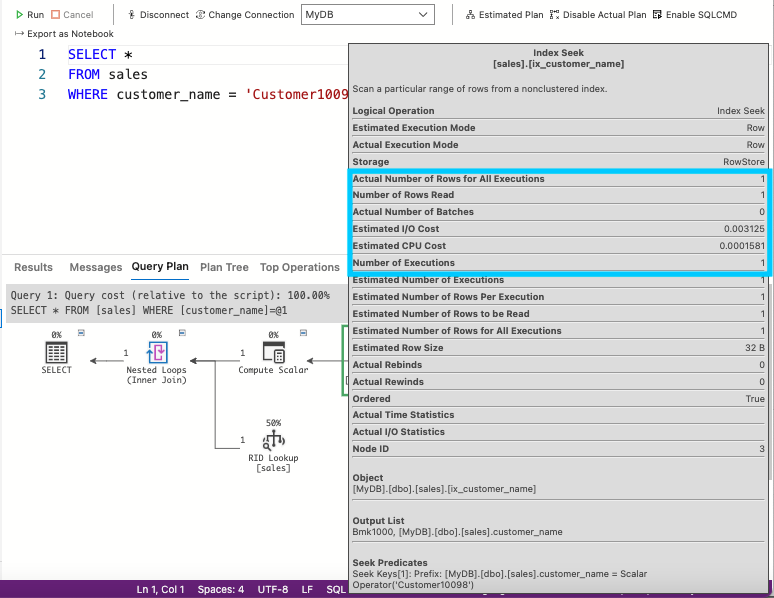The image size is (774, 598).
Task: Switch to the Results tab
Action: pos(33,267)
